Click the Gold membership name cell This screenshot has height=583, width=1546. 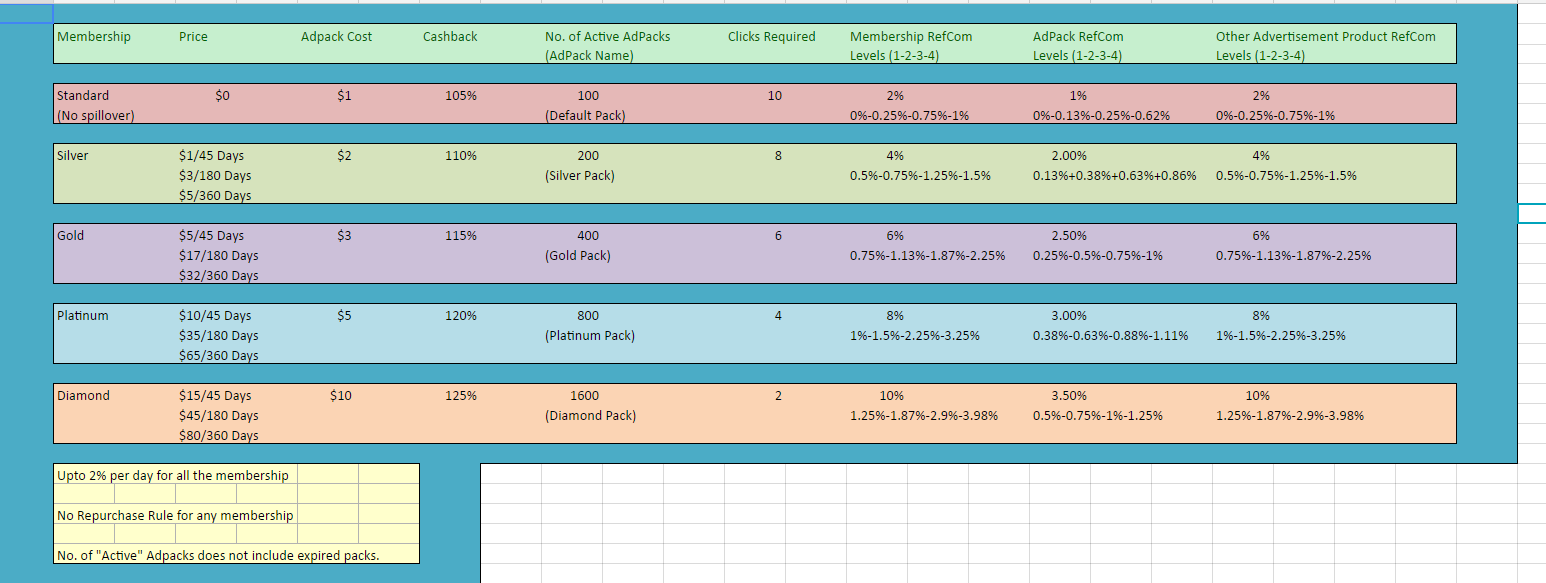pos(71,236)
